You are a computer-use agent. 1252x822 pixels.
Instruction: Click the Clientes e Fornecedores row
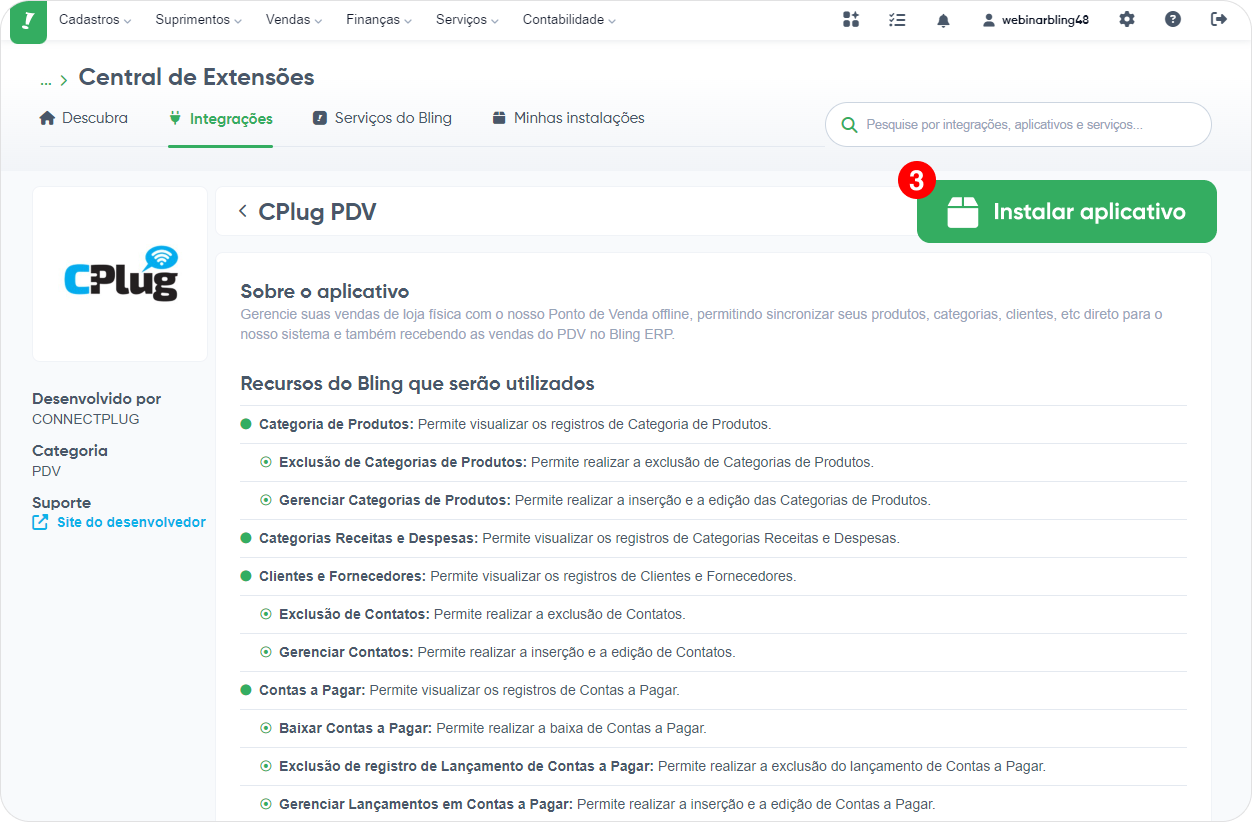[713, 576]
